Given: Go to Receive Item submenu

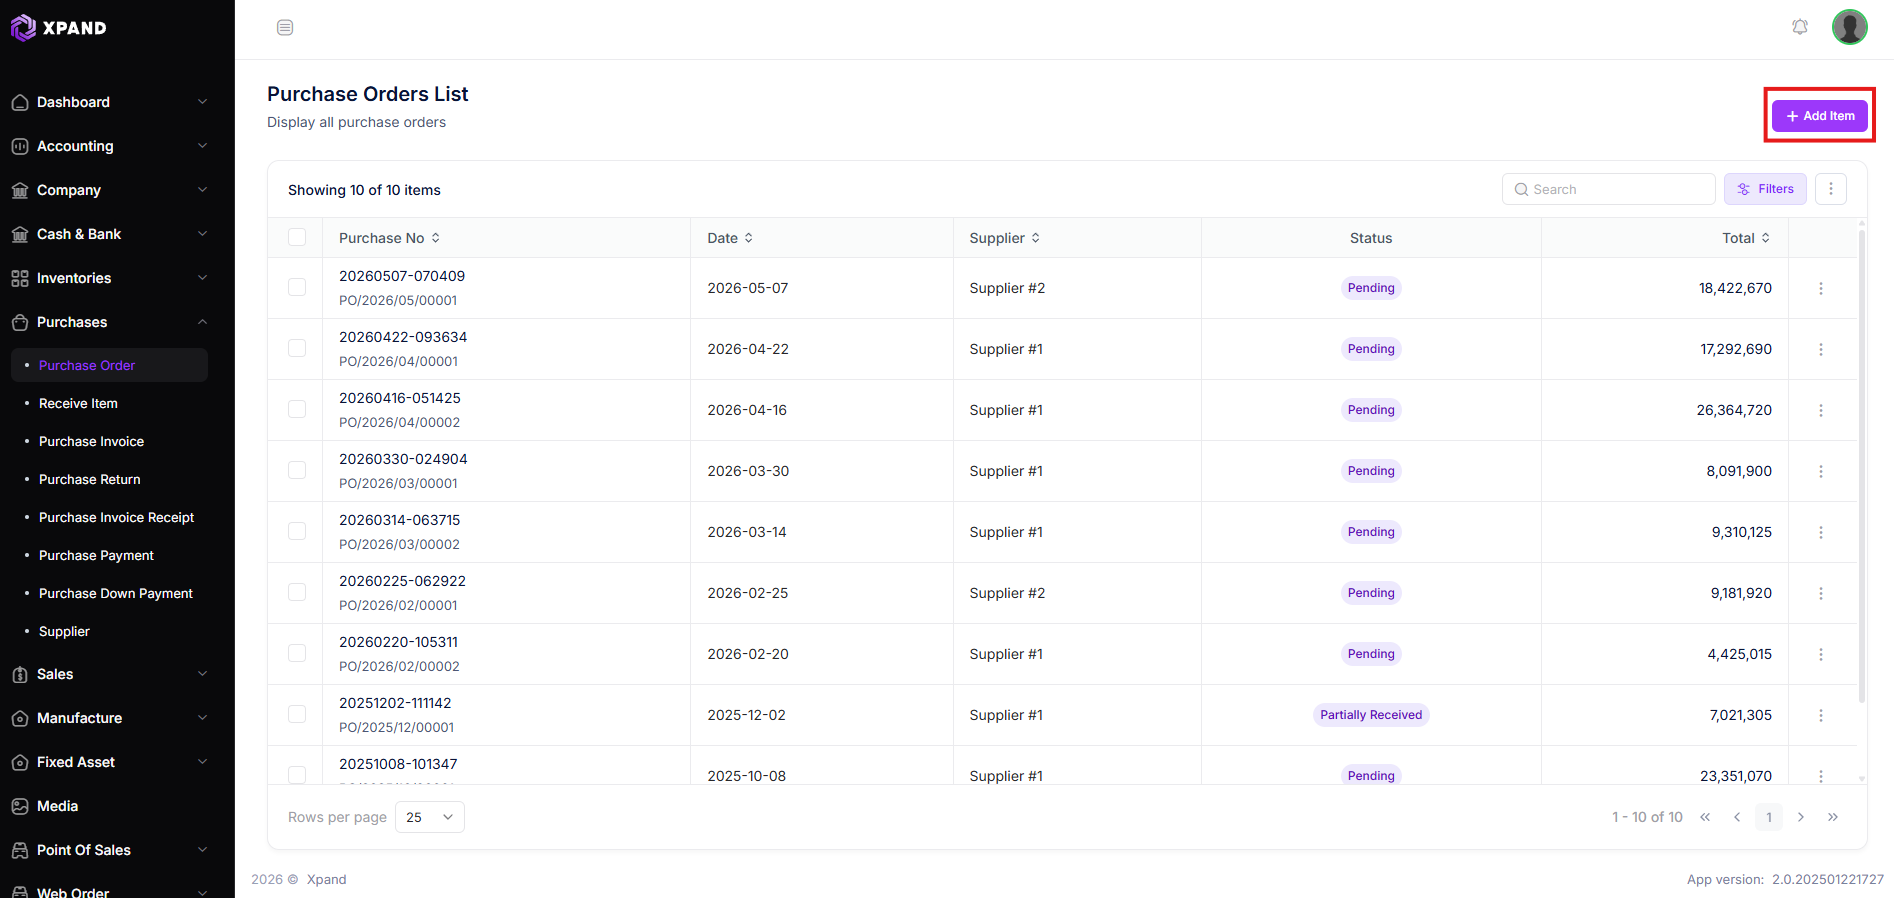Looking at the screenshot, I should [x=78, y=403].
